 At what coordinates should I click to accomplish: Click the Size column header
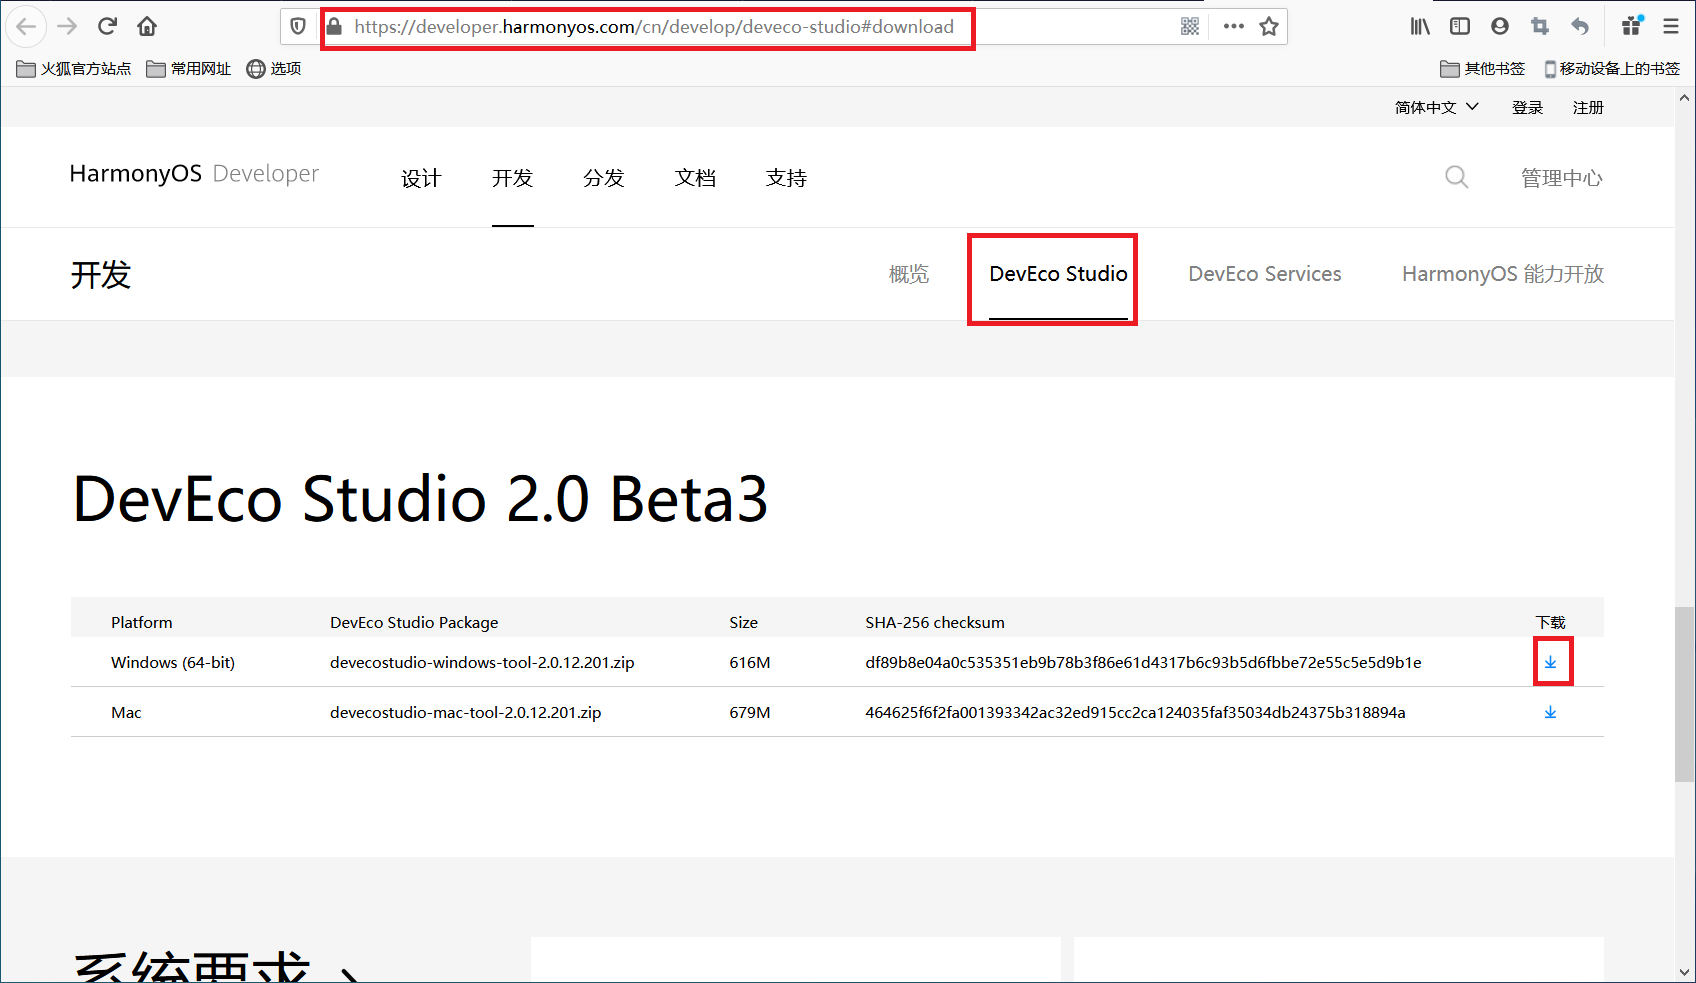point(744,622)
